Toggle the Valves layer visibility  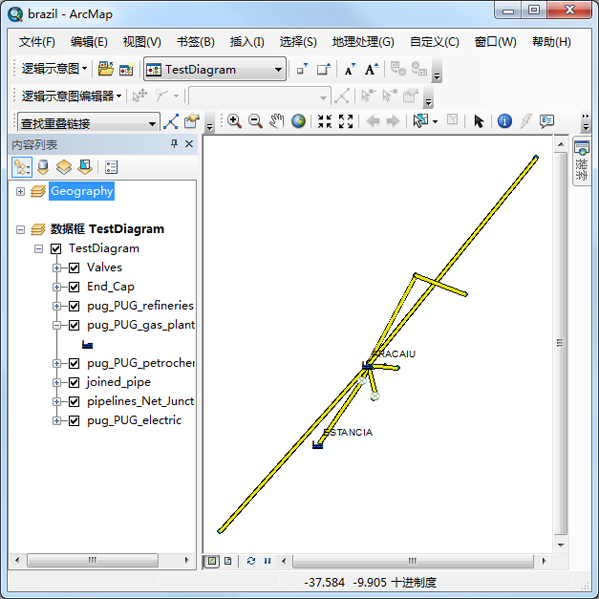click(x=74, y=268)
